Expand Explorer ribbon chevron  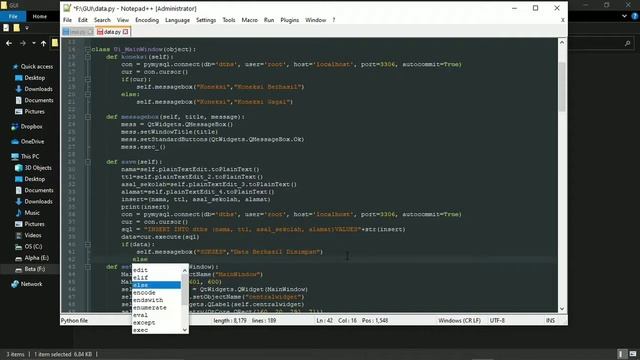point(624,16)
